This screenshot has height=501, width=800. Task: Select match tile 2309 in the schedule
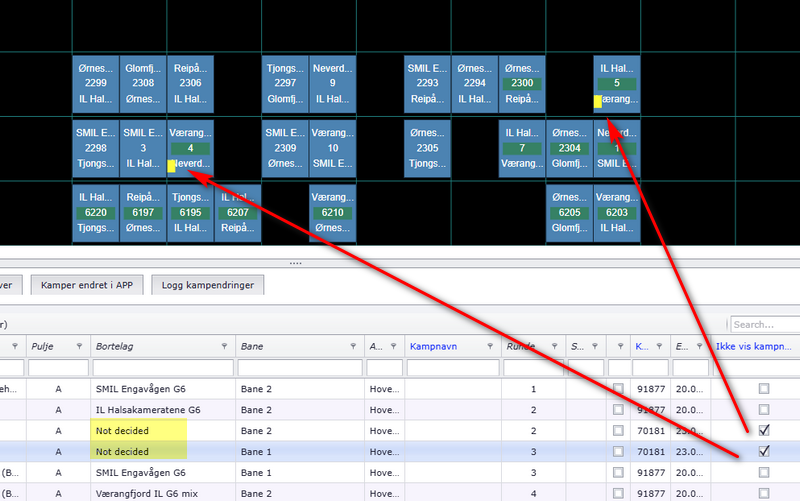285,148
